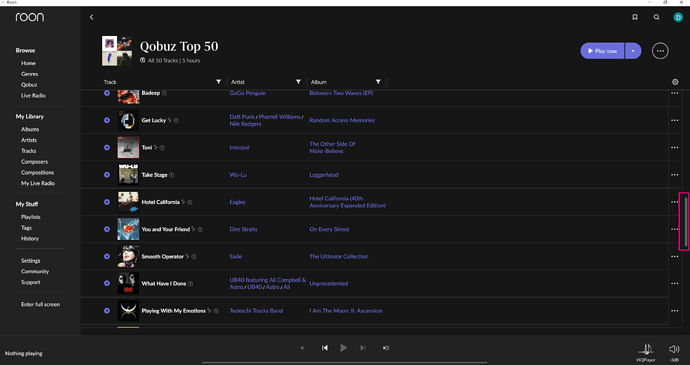
Task: Open more options for Get Lucky row
Action: pos(675,120)
